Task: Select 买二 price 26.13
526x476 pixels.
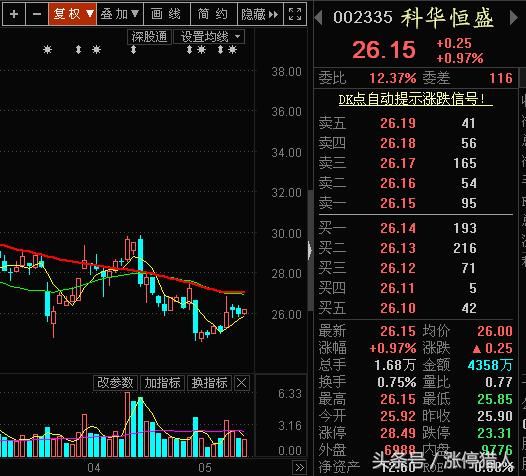Action: 398,248
